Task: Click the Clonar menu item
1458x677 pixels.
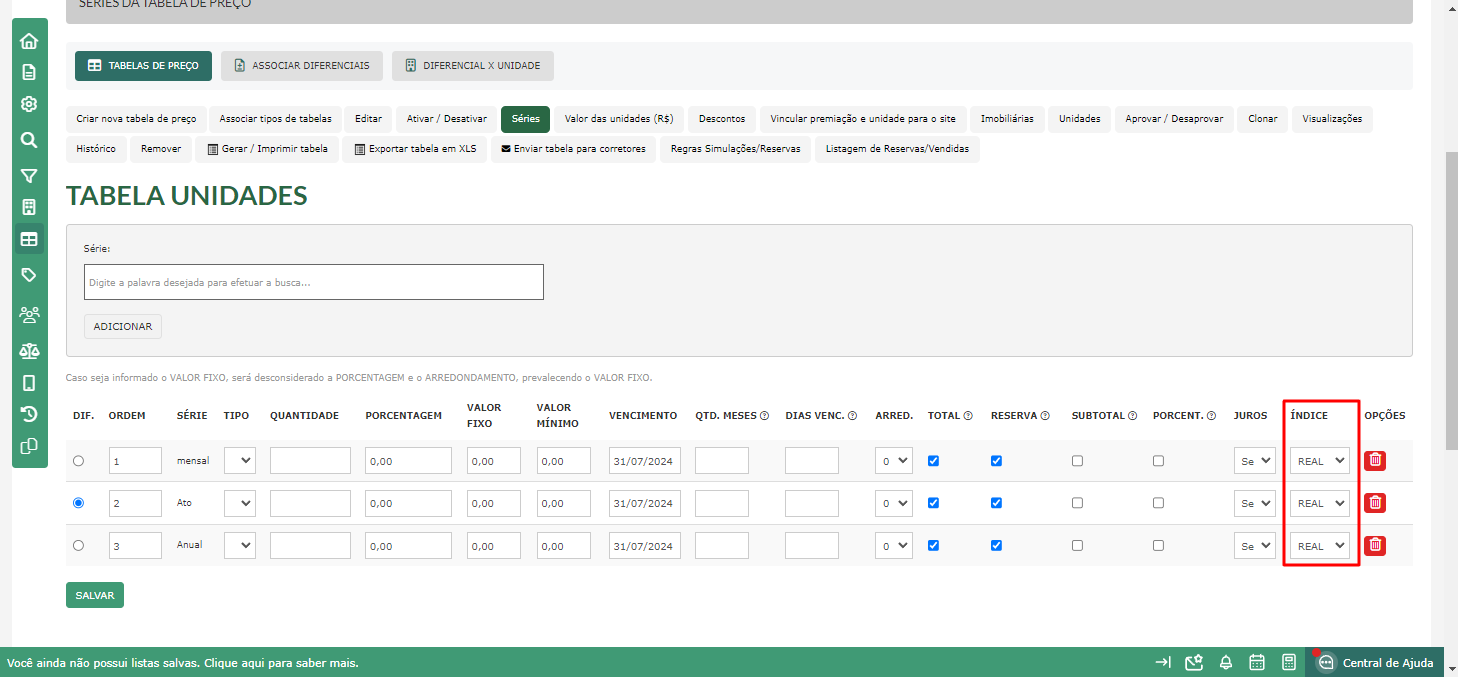Action: click(x=1263, y=119)
